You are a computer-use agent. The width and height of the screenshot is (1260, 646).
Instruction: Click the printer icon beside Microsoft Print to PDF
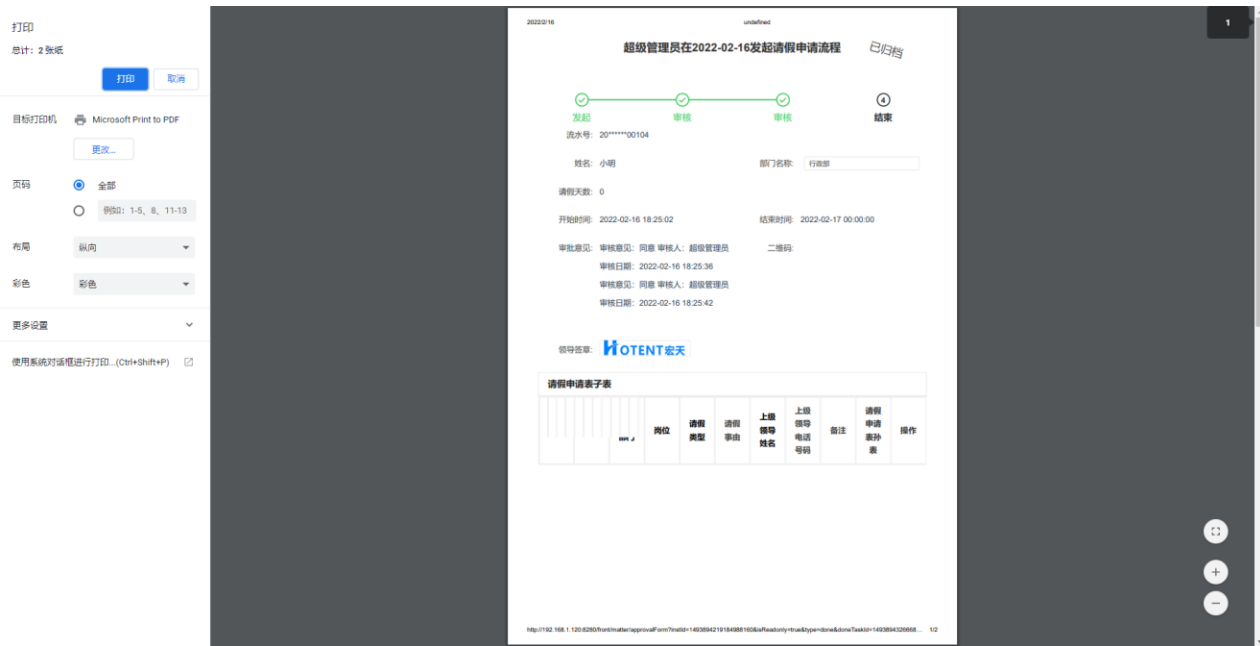click(80, 119)
